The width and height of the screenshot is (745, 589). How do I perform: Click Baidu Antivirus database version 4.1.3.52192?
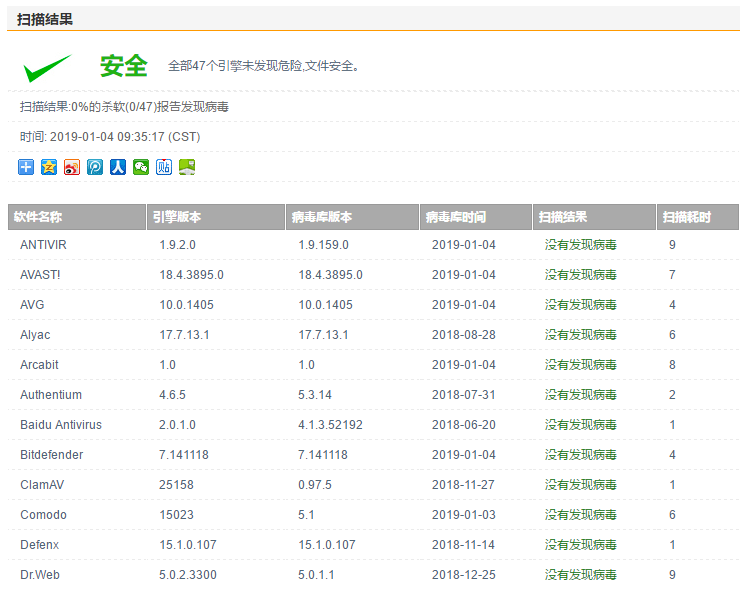click(330, 425)
